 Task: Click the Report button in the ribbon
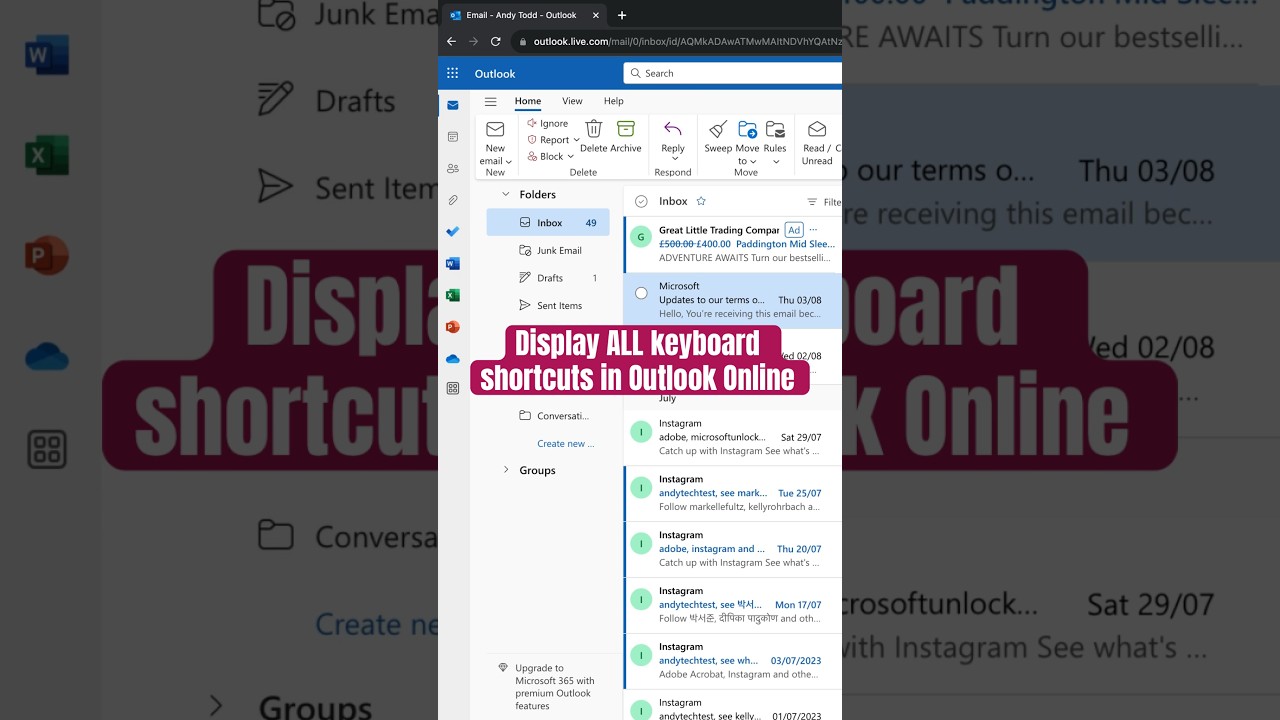[548, 140]
